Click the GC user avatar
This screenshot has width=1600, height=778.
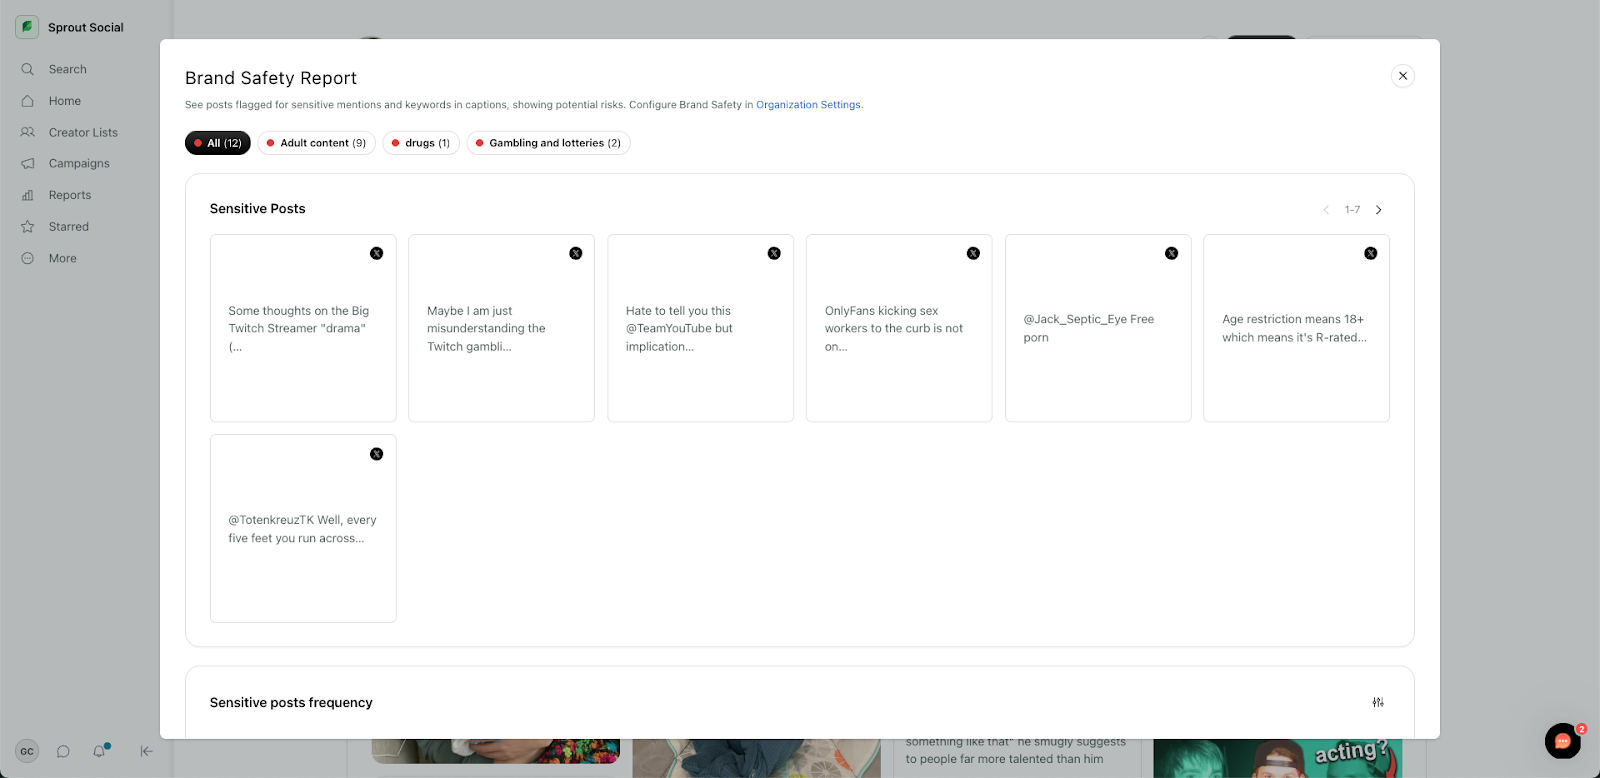27,752
